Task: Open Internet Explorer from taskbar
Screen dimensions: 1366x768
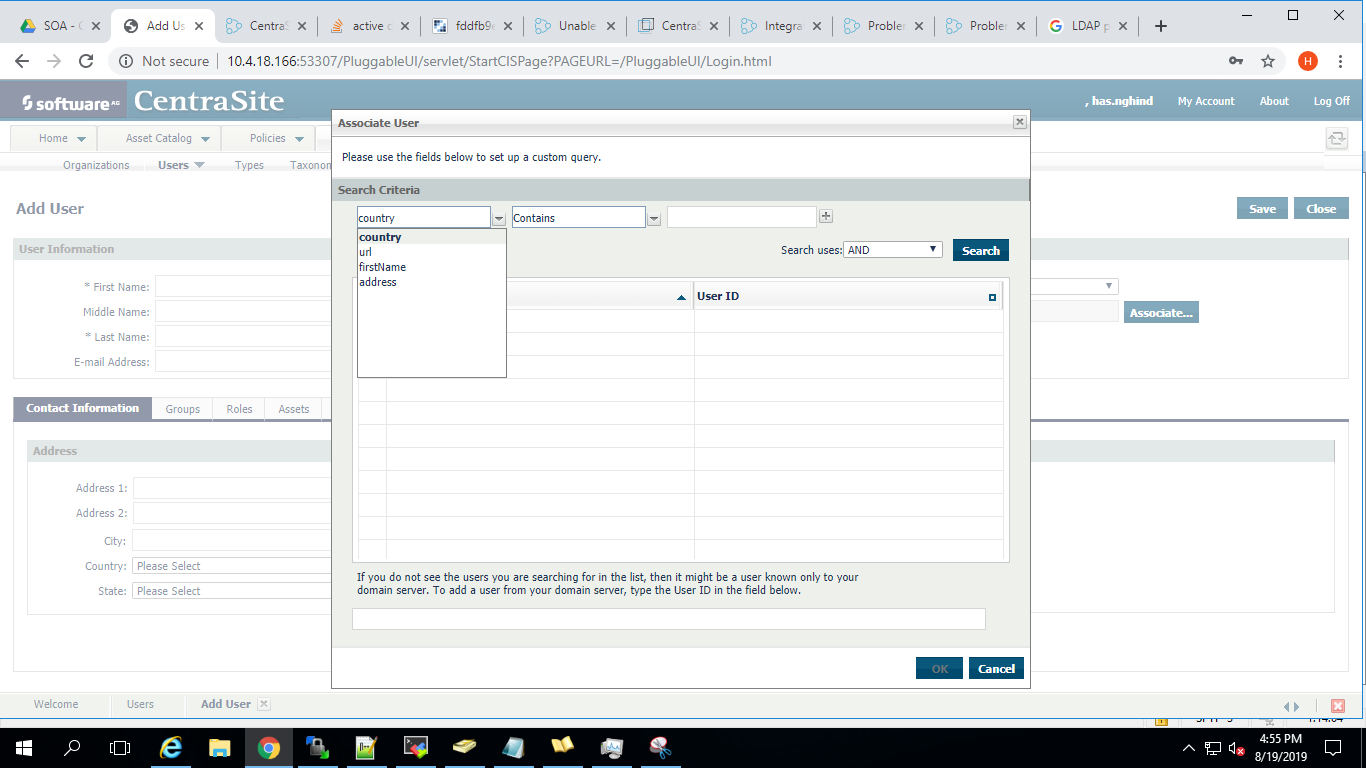Action: [x=171, y=747]
